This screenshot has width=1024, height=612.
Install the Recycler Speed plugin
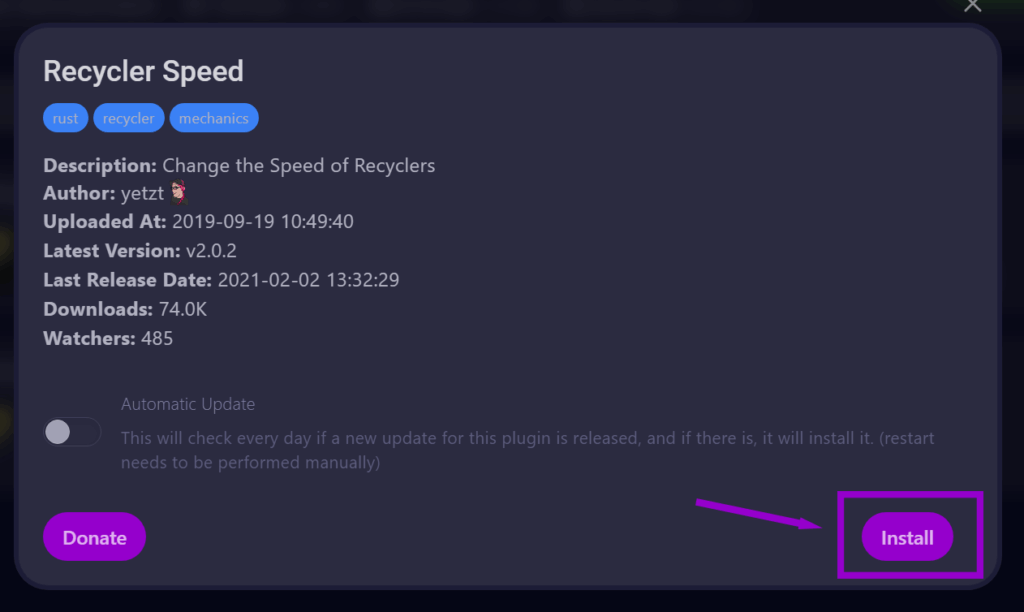tap(907, 538)
